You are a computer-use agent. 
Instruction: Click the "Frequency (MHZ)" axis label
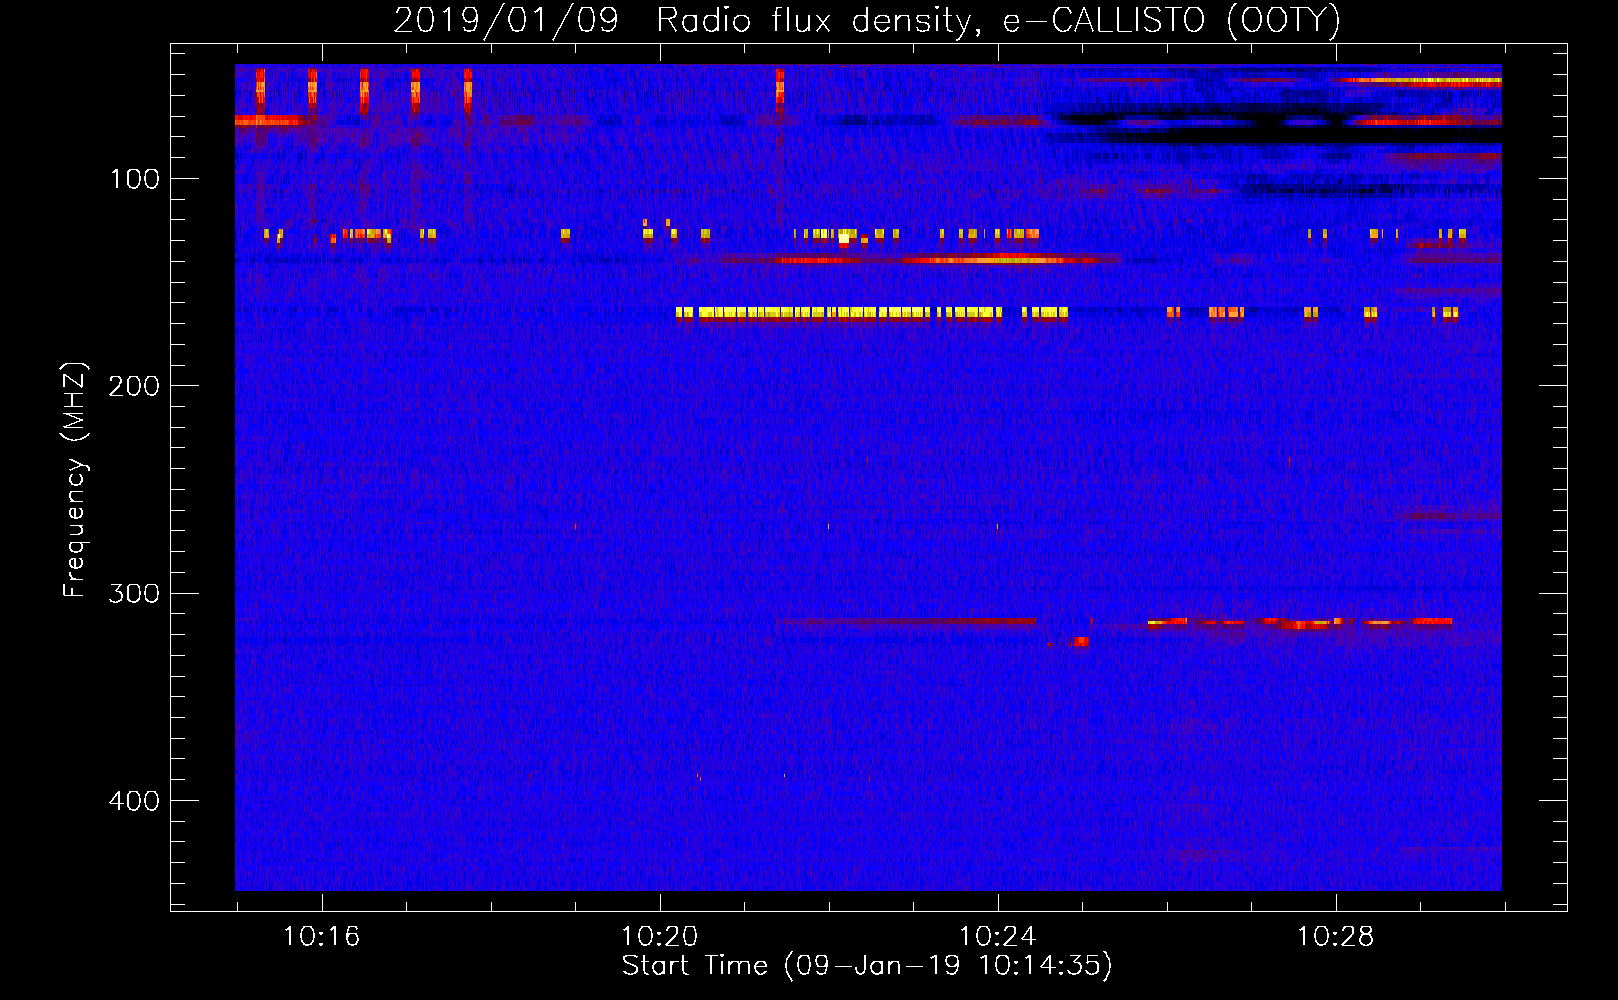[75, 480]
